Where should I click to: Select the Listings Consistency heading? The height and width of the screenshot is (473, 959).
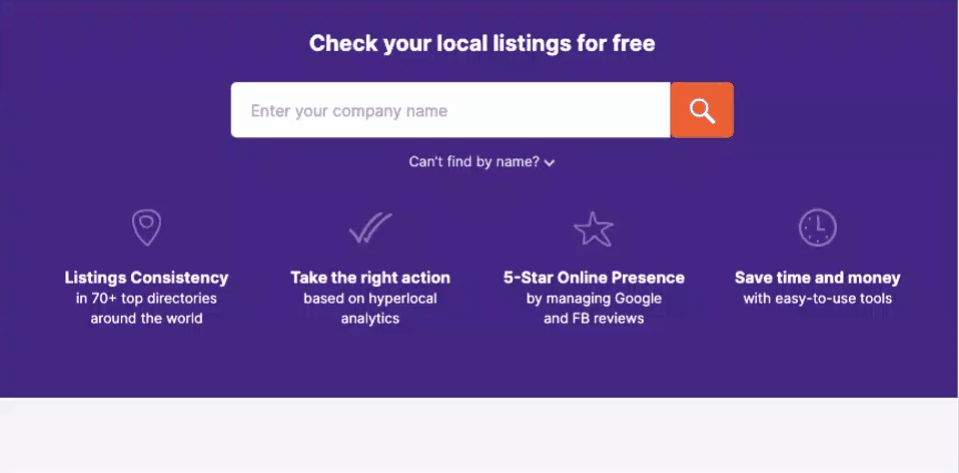[x=146, y=278]
